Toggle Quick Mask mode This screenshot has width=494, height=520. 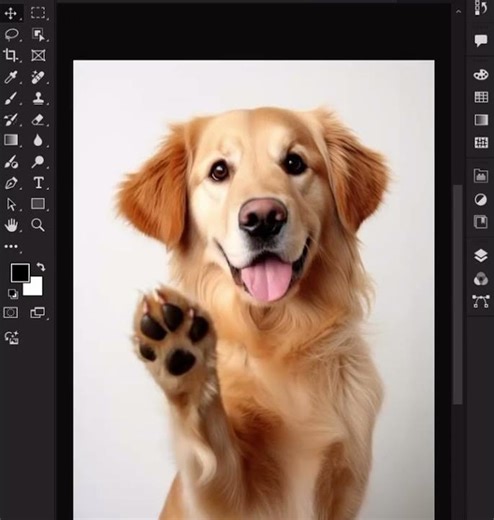point(11,313)
